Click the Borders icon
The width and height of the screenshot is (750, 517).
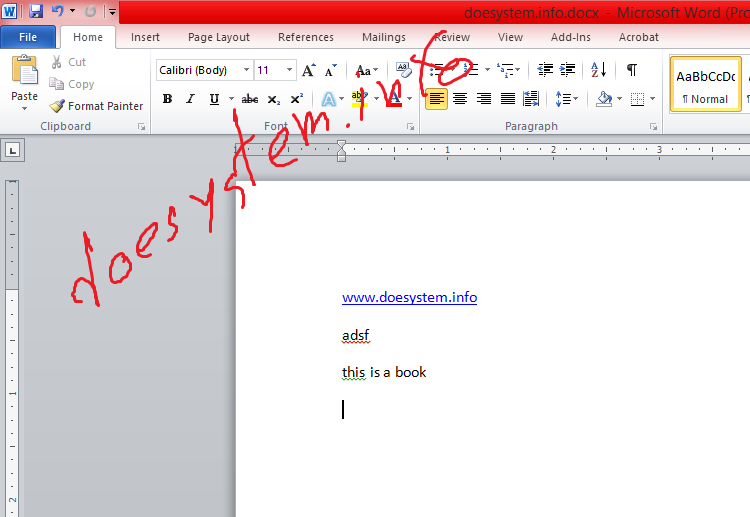point(637,99)
